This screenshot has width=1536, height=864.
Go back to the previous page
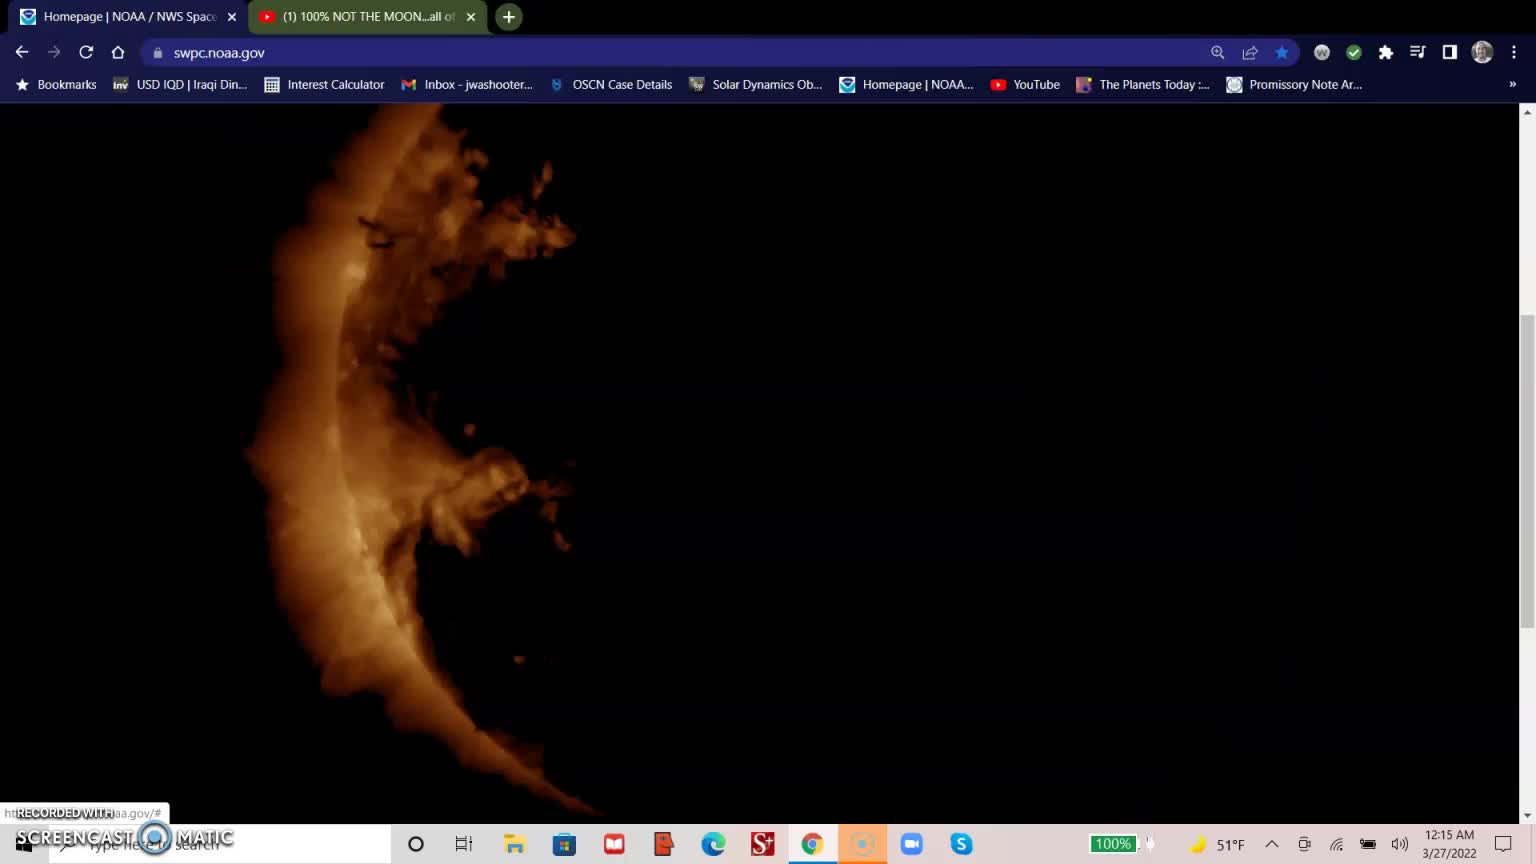tap(22, 52)
